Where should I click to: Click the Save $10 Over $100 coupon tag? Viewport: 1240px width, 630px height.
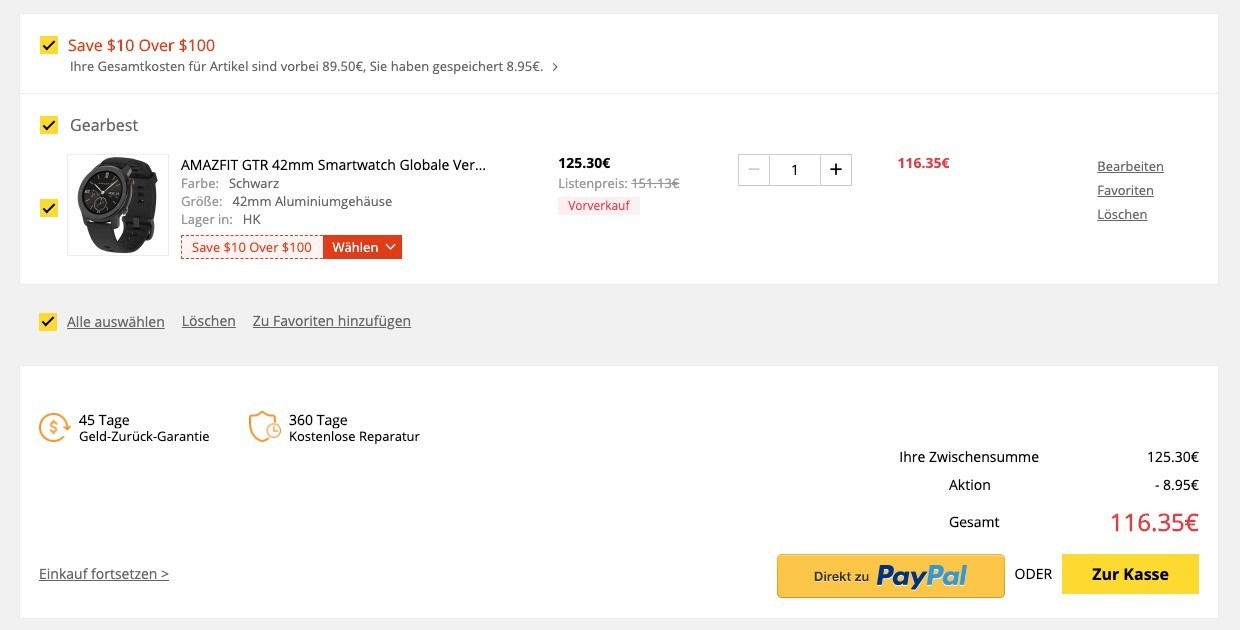tap(252, 247)
